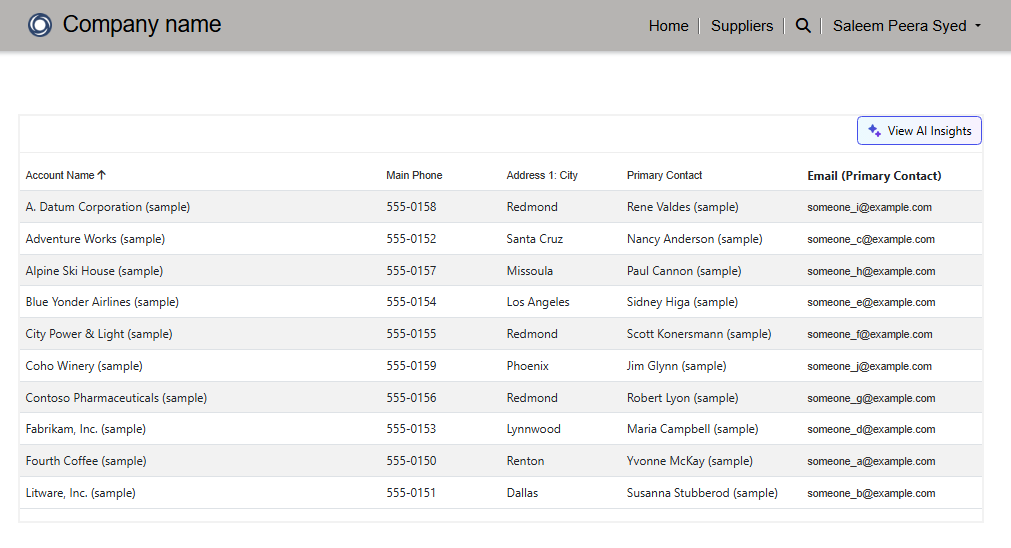Click email someone_c@example.com

[x=871, y=239]
